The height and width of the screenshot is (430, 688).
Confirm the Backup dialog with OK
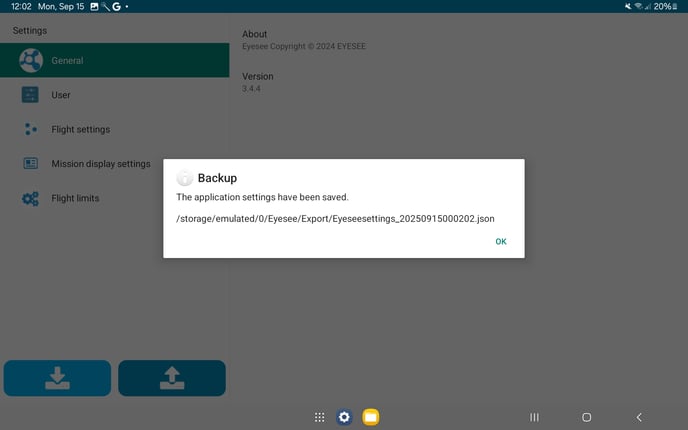[501, 241]
